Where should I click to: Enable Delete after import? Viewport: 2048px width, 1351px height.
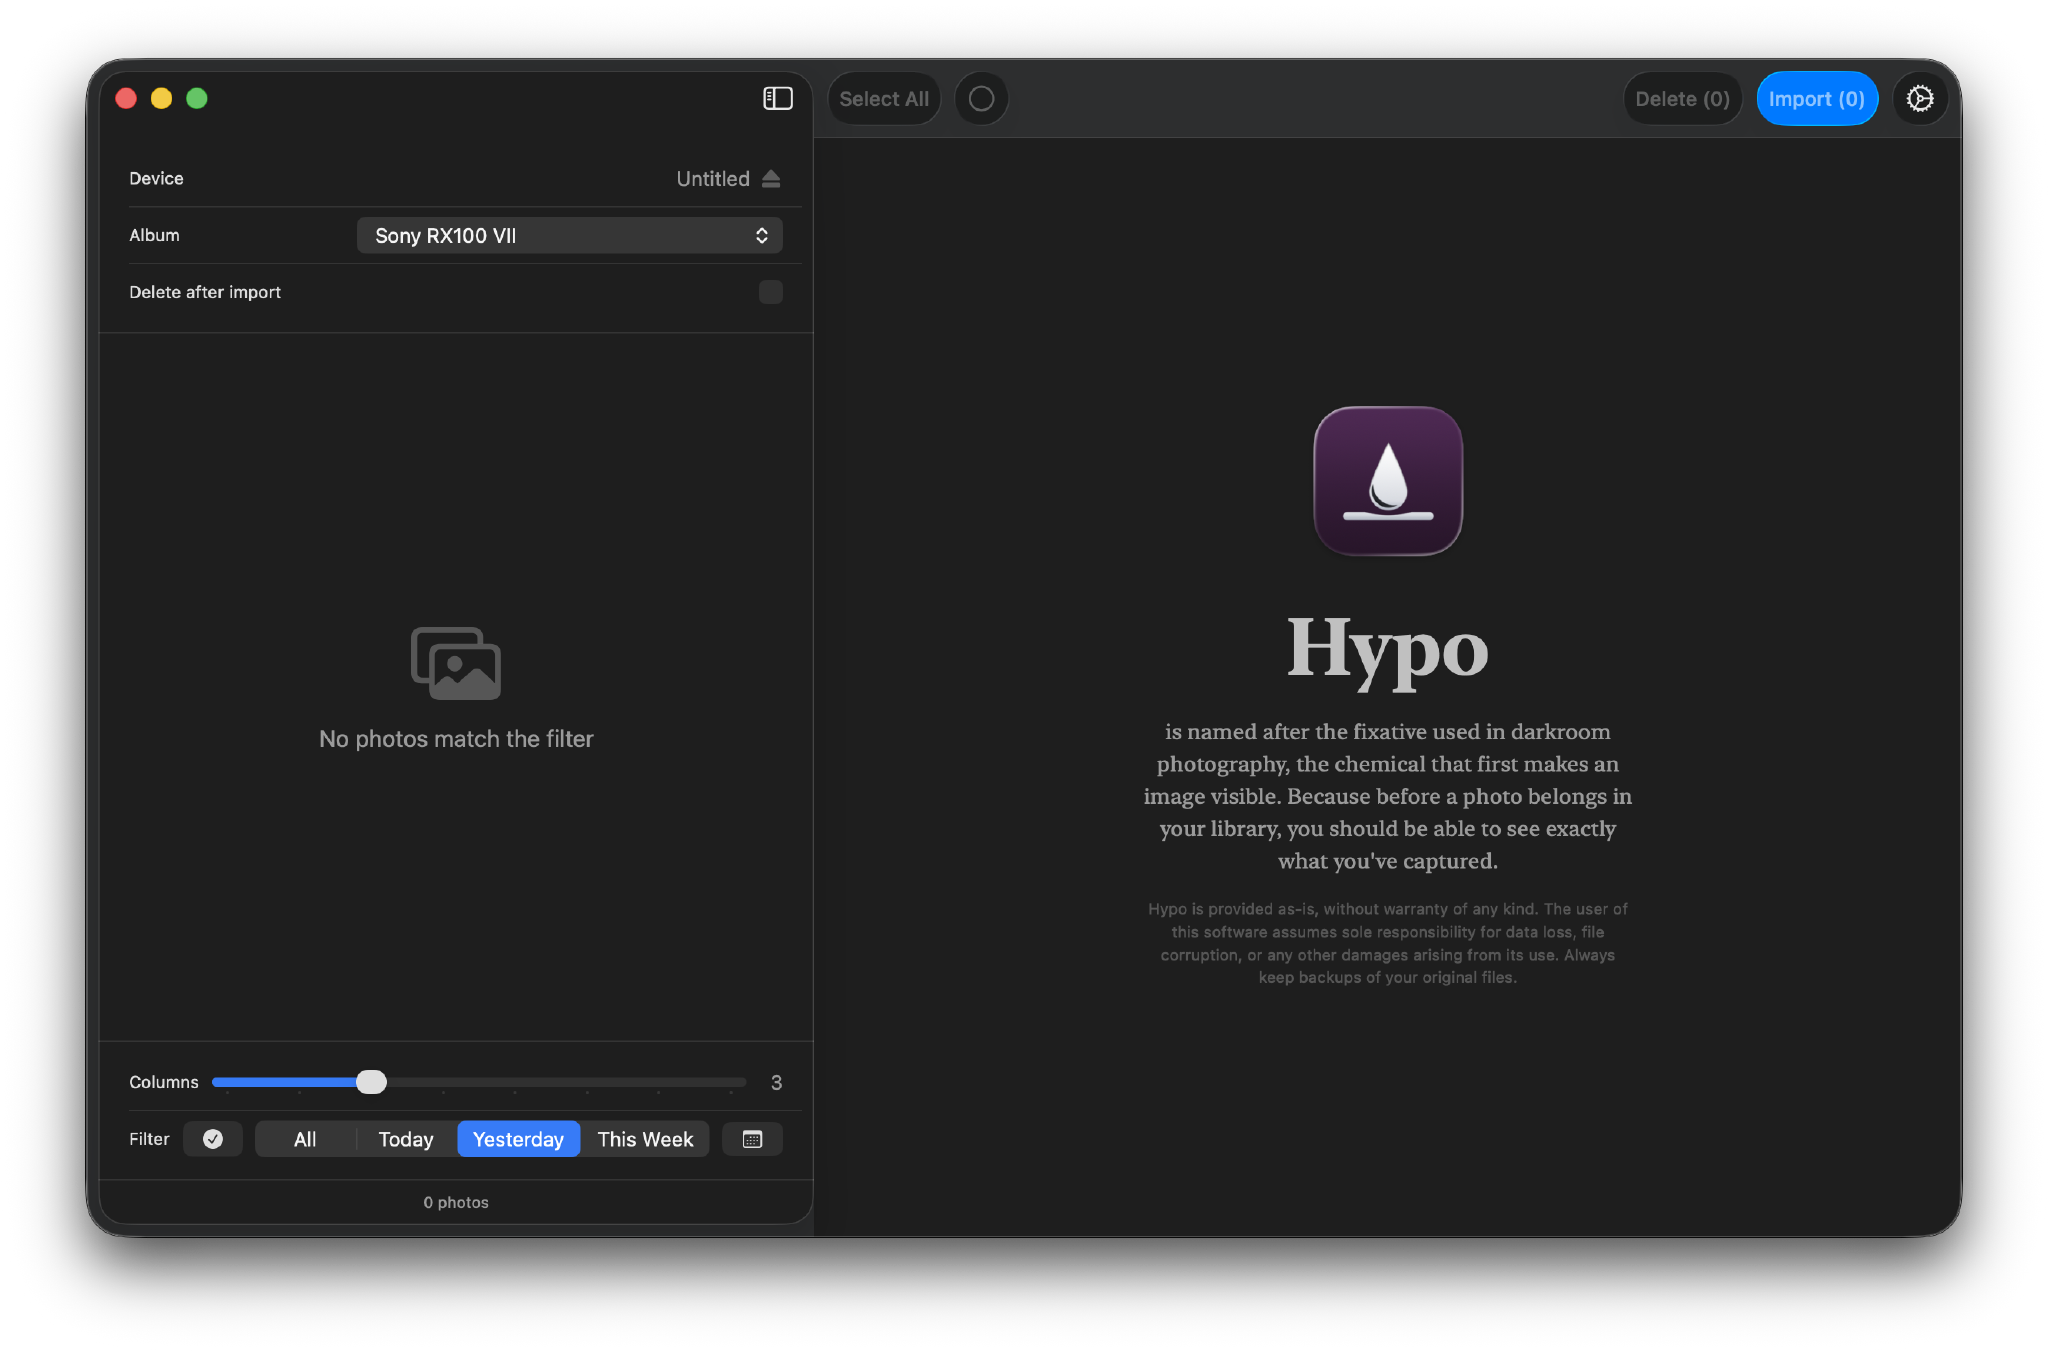770,292
